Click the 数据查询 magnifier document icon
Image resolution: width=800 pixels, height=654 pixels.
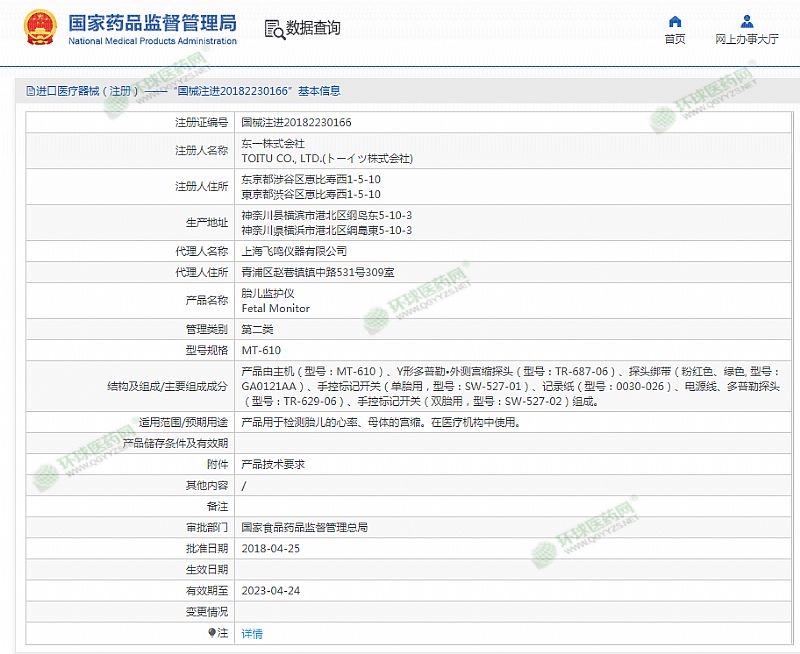click(x=274, y=28)
